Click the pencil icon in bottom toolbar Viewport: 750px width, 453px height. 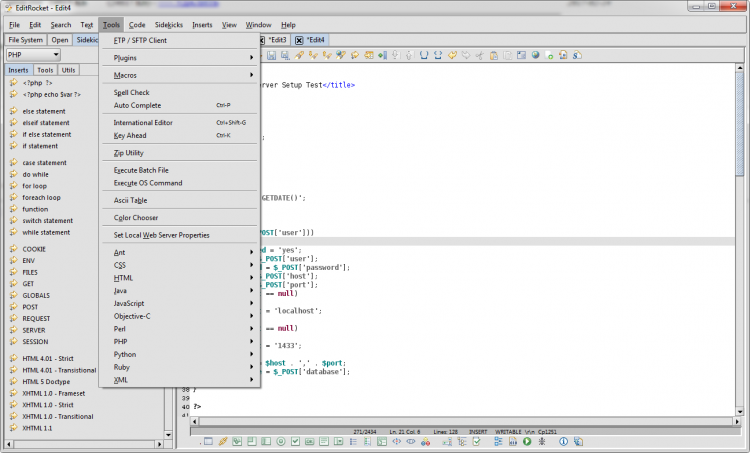pyautogui.click(x=223, y=441)
